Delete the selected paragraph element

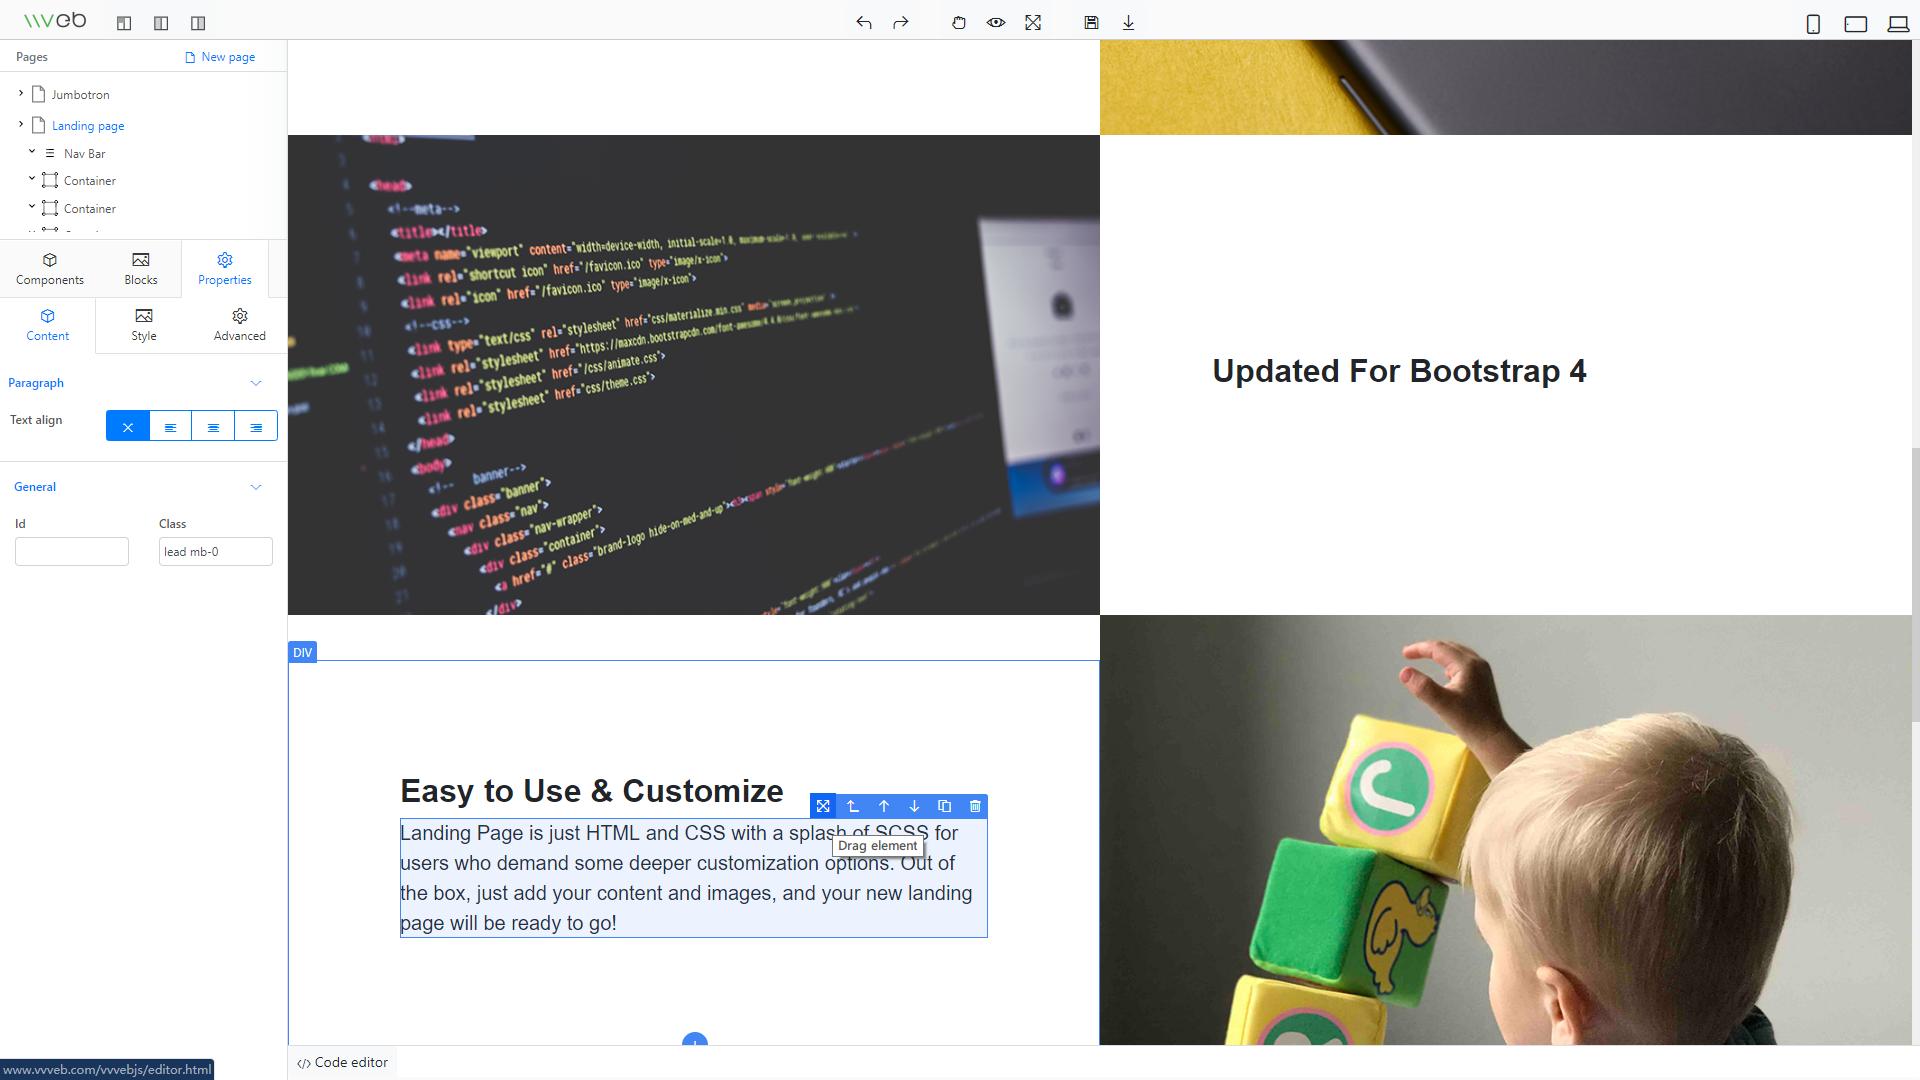pyautogui.click(x=975, y=806)
